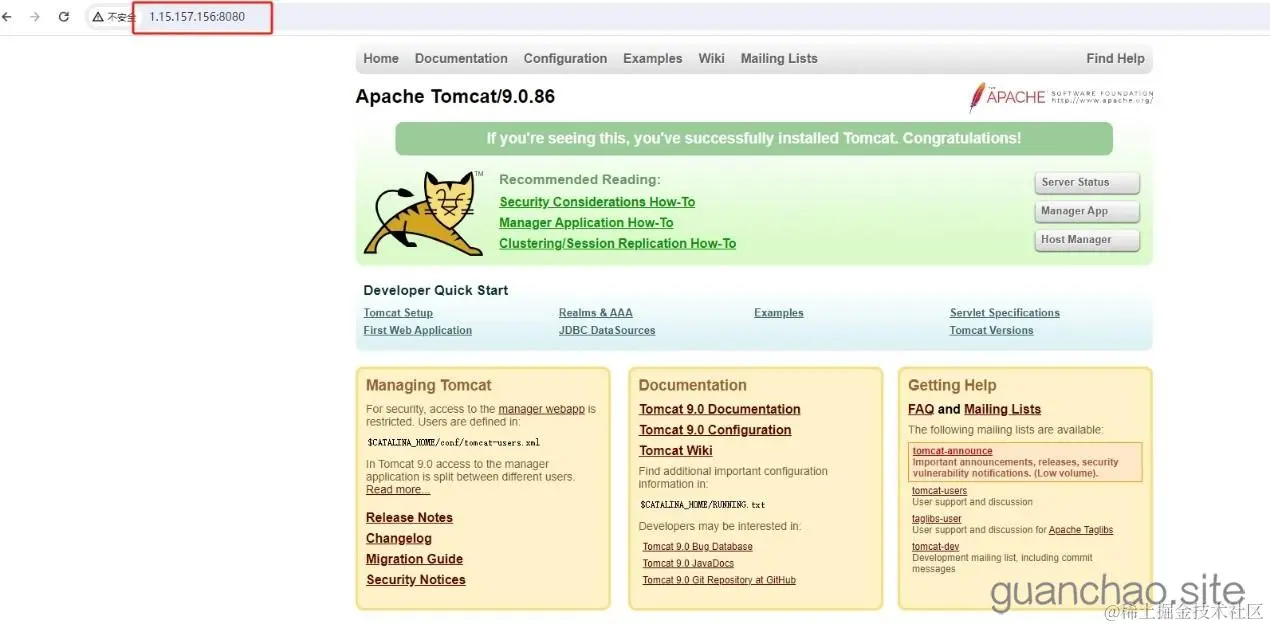Open Tomcat 9.0 Bug Database link
Viewport: 1270px width, 628px height.
(x=698, y=547)
